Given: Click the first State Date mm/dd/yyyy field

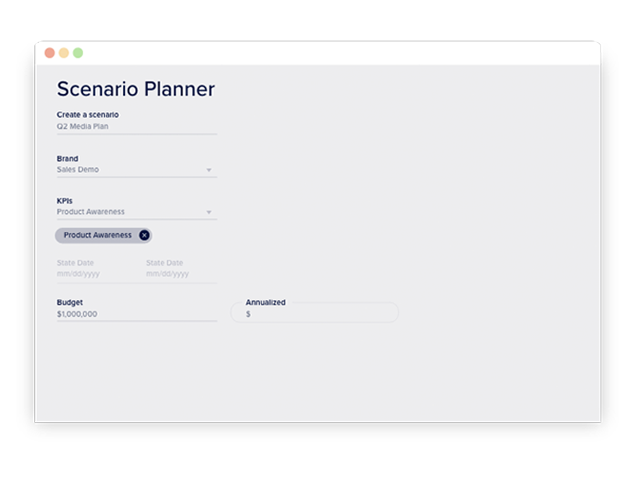Looking at the screenshot, I should pos(79,273).
